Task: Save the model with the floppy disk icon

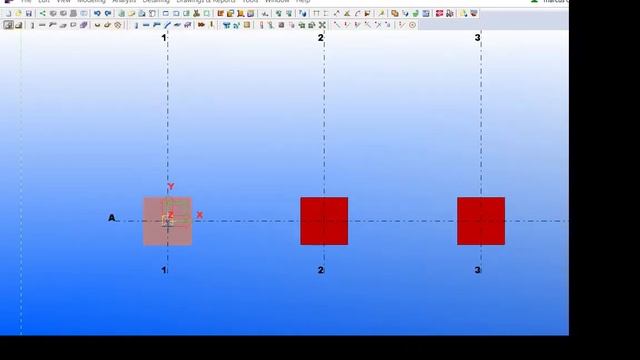Action: [x=29, y=13]
